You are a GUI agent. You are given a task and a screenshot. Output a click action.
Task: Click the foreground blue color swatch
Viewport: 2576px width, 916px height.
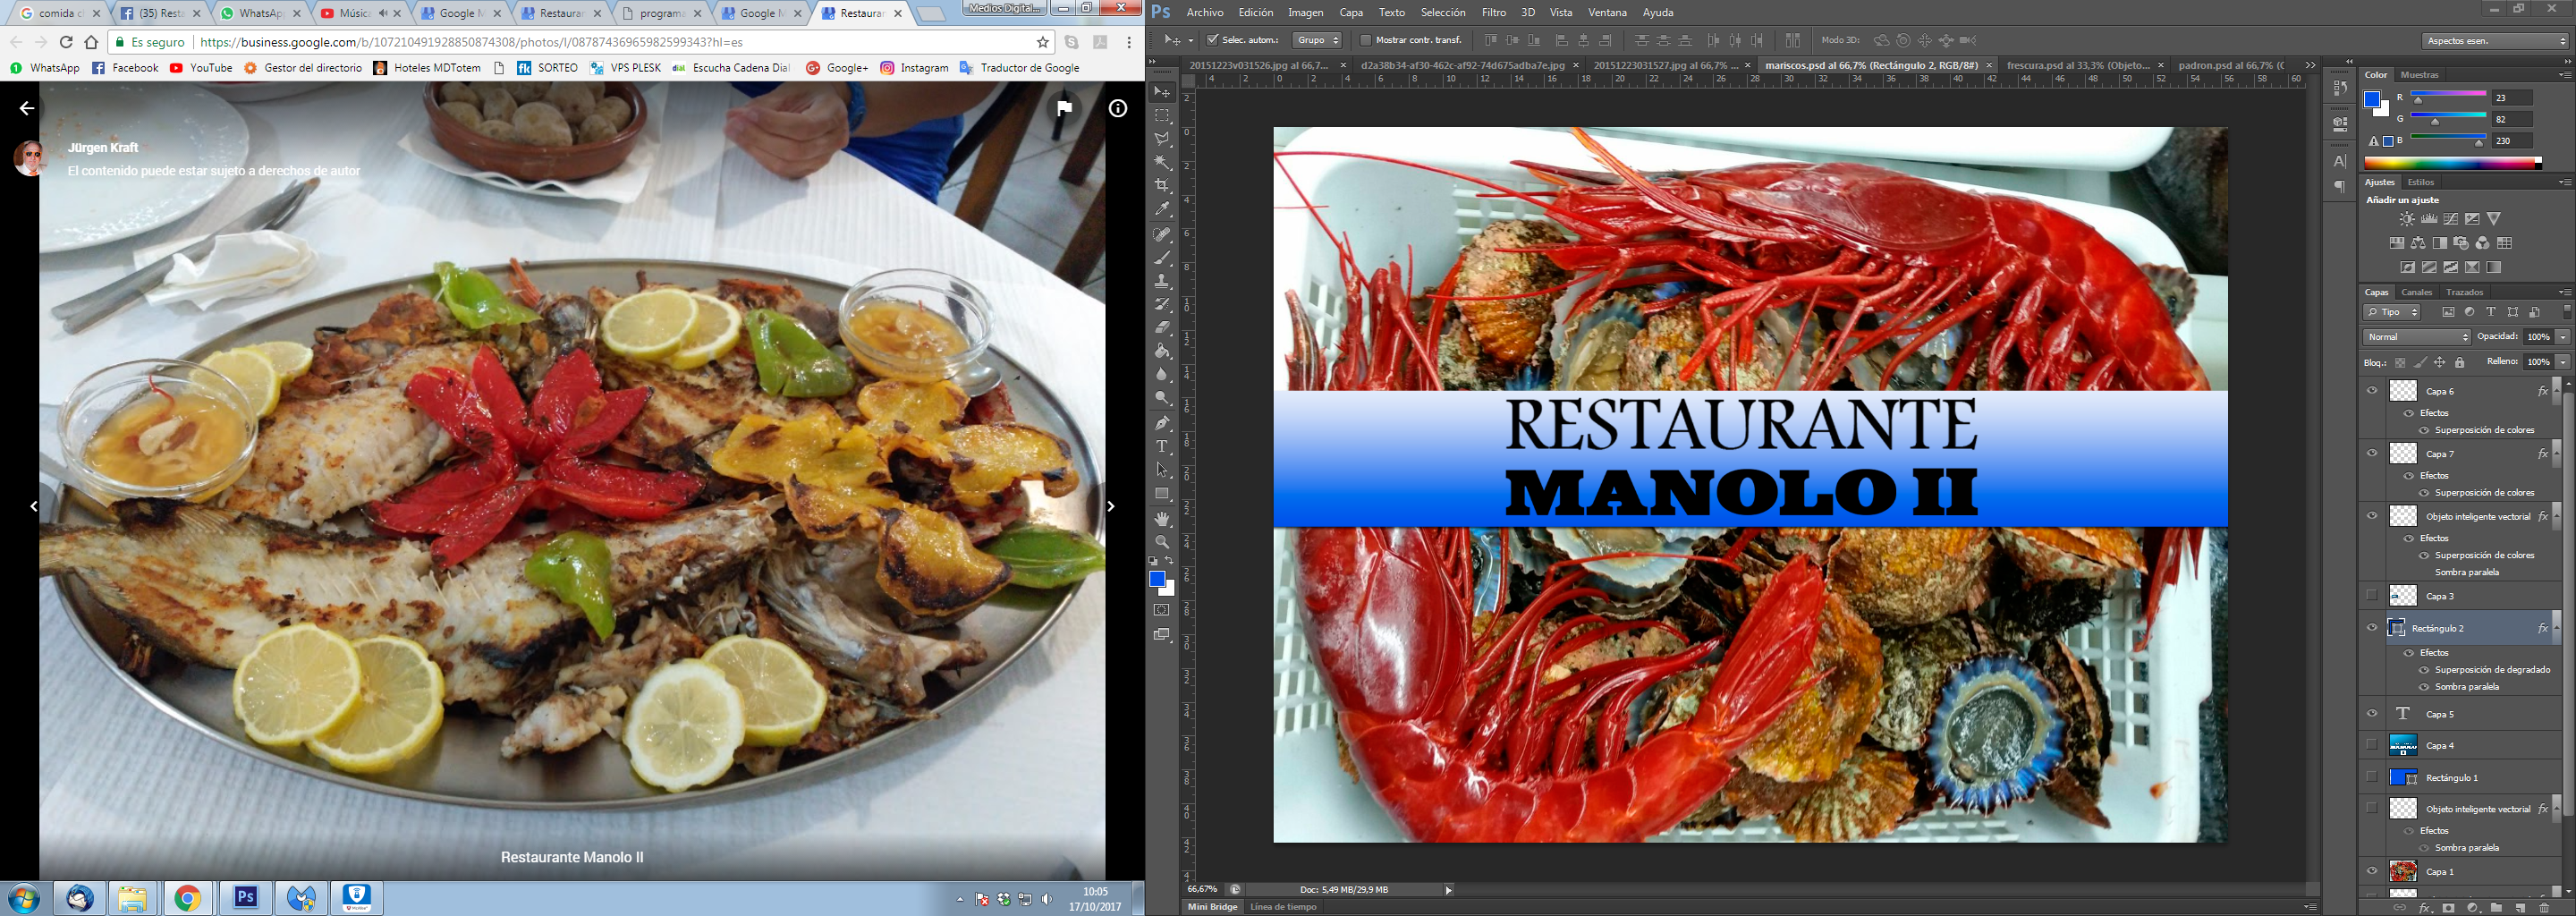pos(1157,579)
